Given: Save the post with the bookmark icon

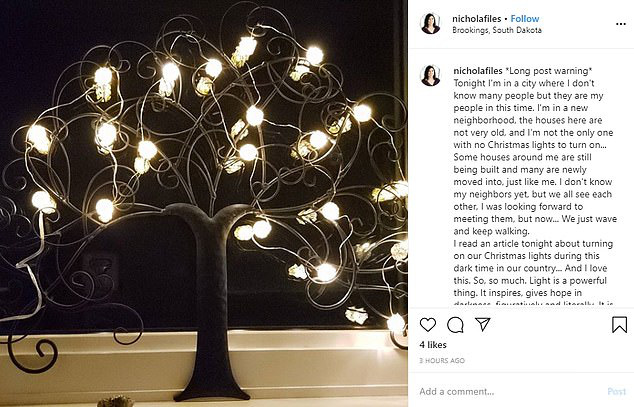Looking at the screenshot, I should point(619,325).
